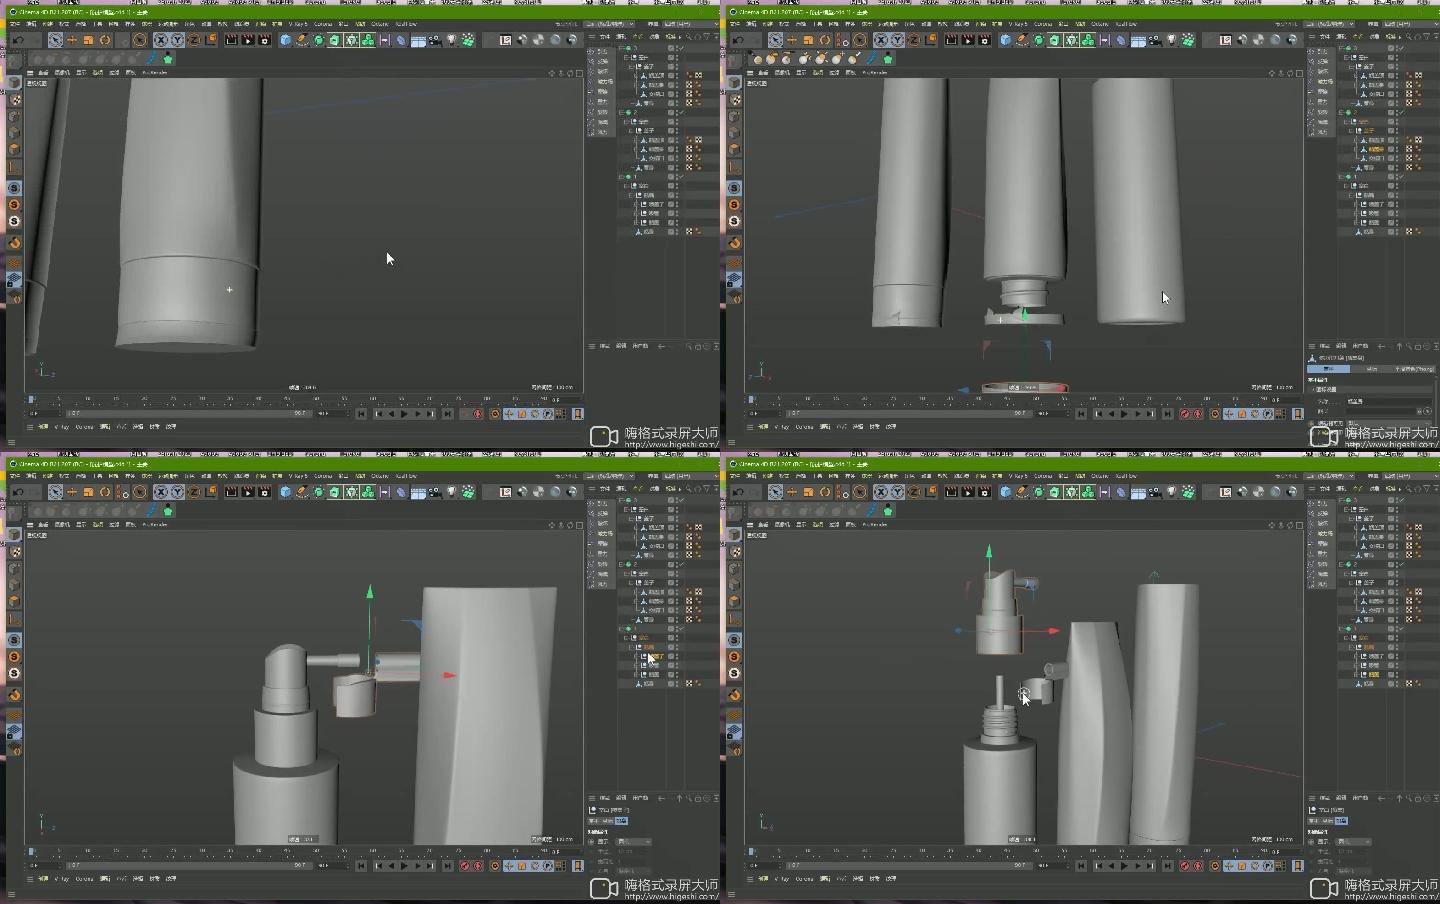Add Cube primitive in detached-cap window

[x=1005, y=40]
